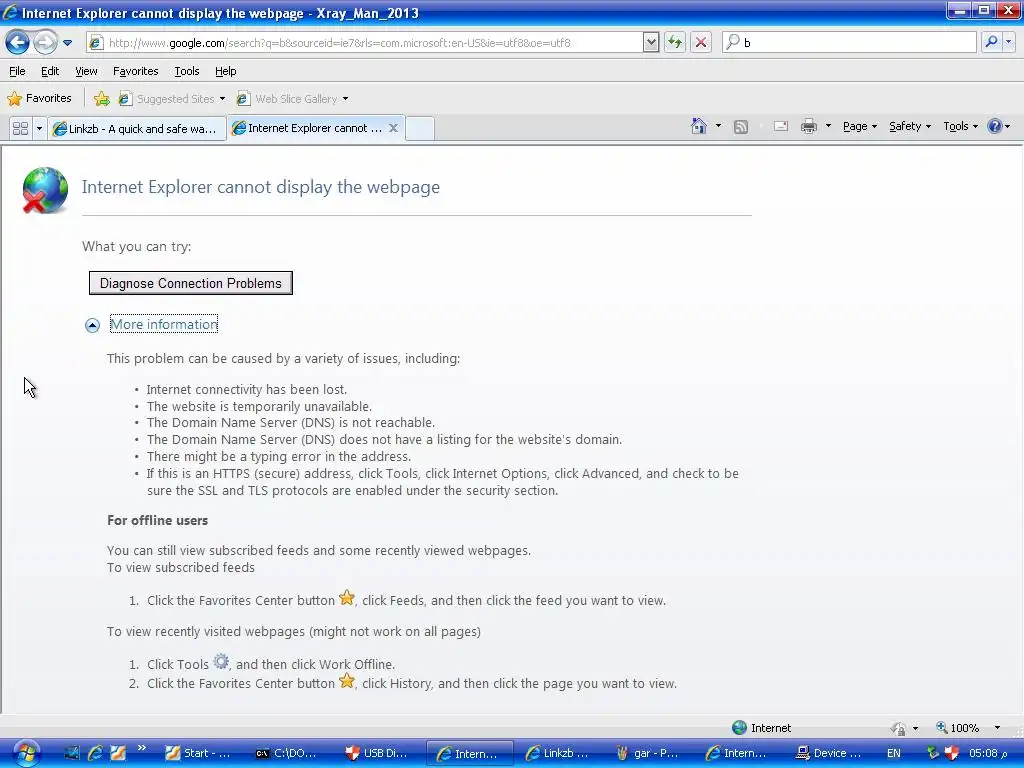Click the Read Mail envelope icon
Screen dimensions: 1024x768
[780, 126]
